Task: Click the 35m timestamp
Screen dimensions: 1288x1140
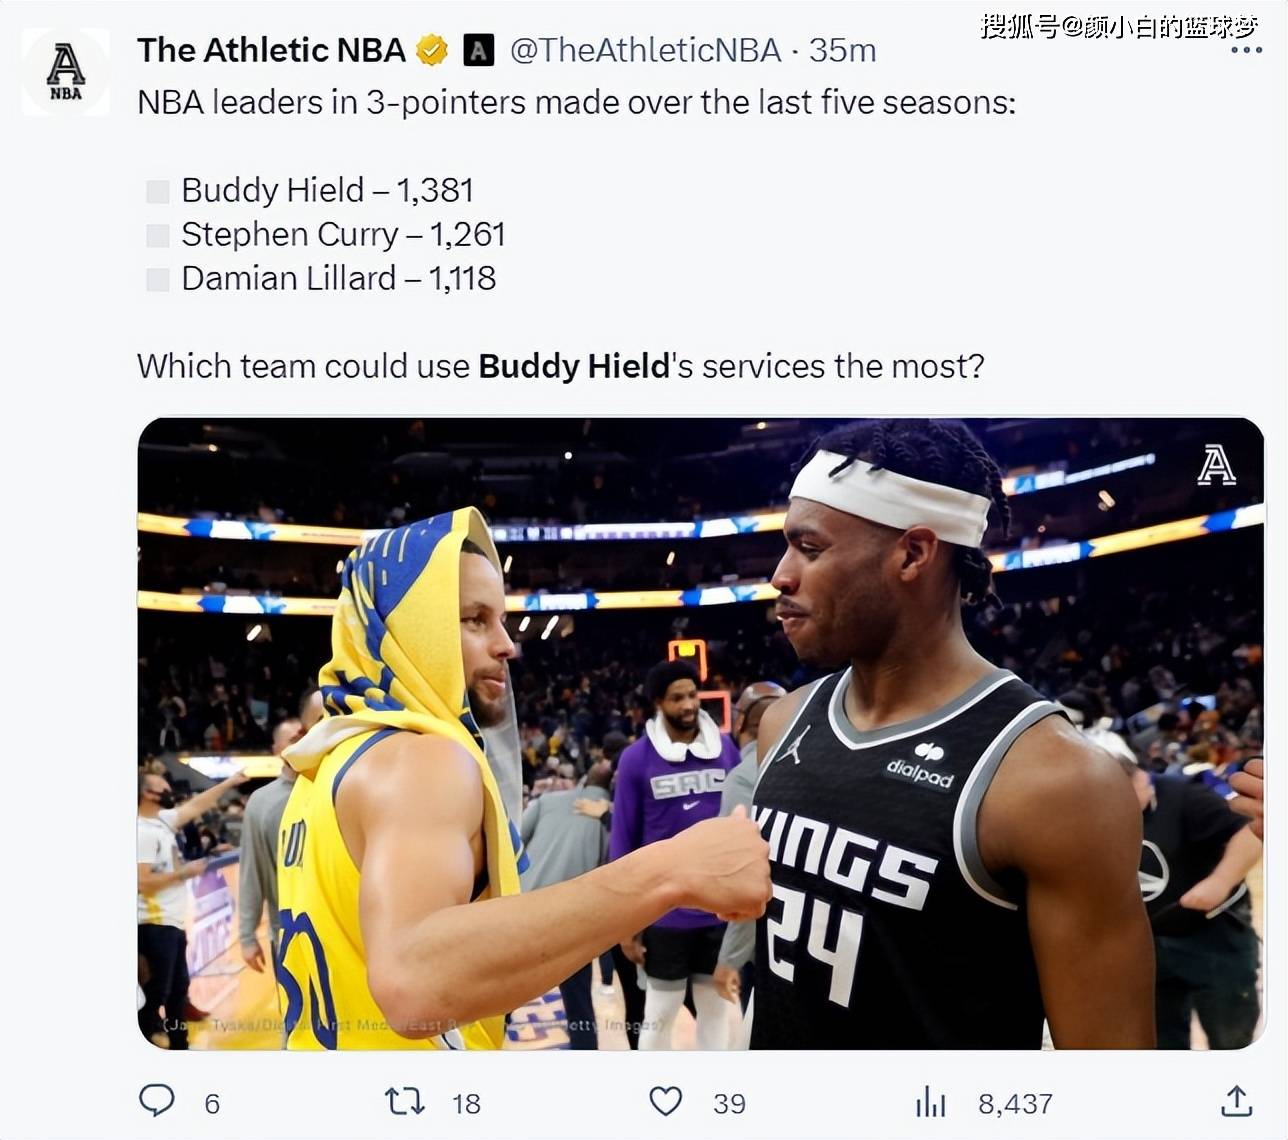Action: [842, 50]
